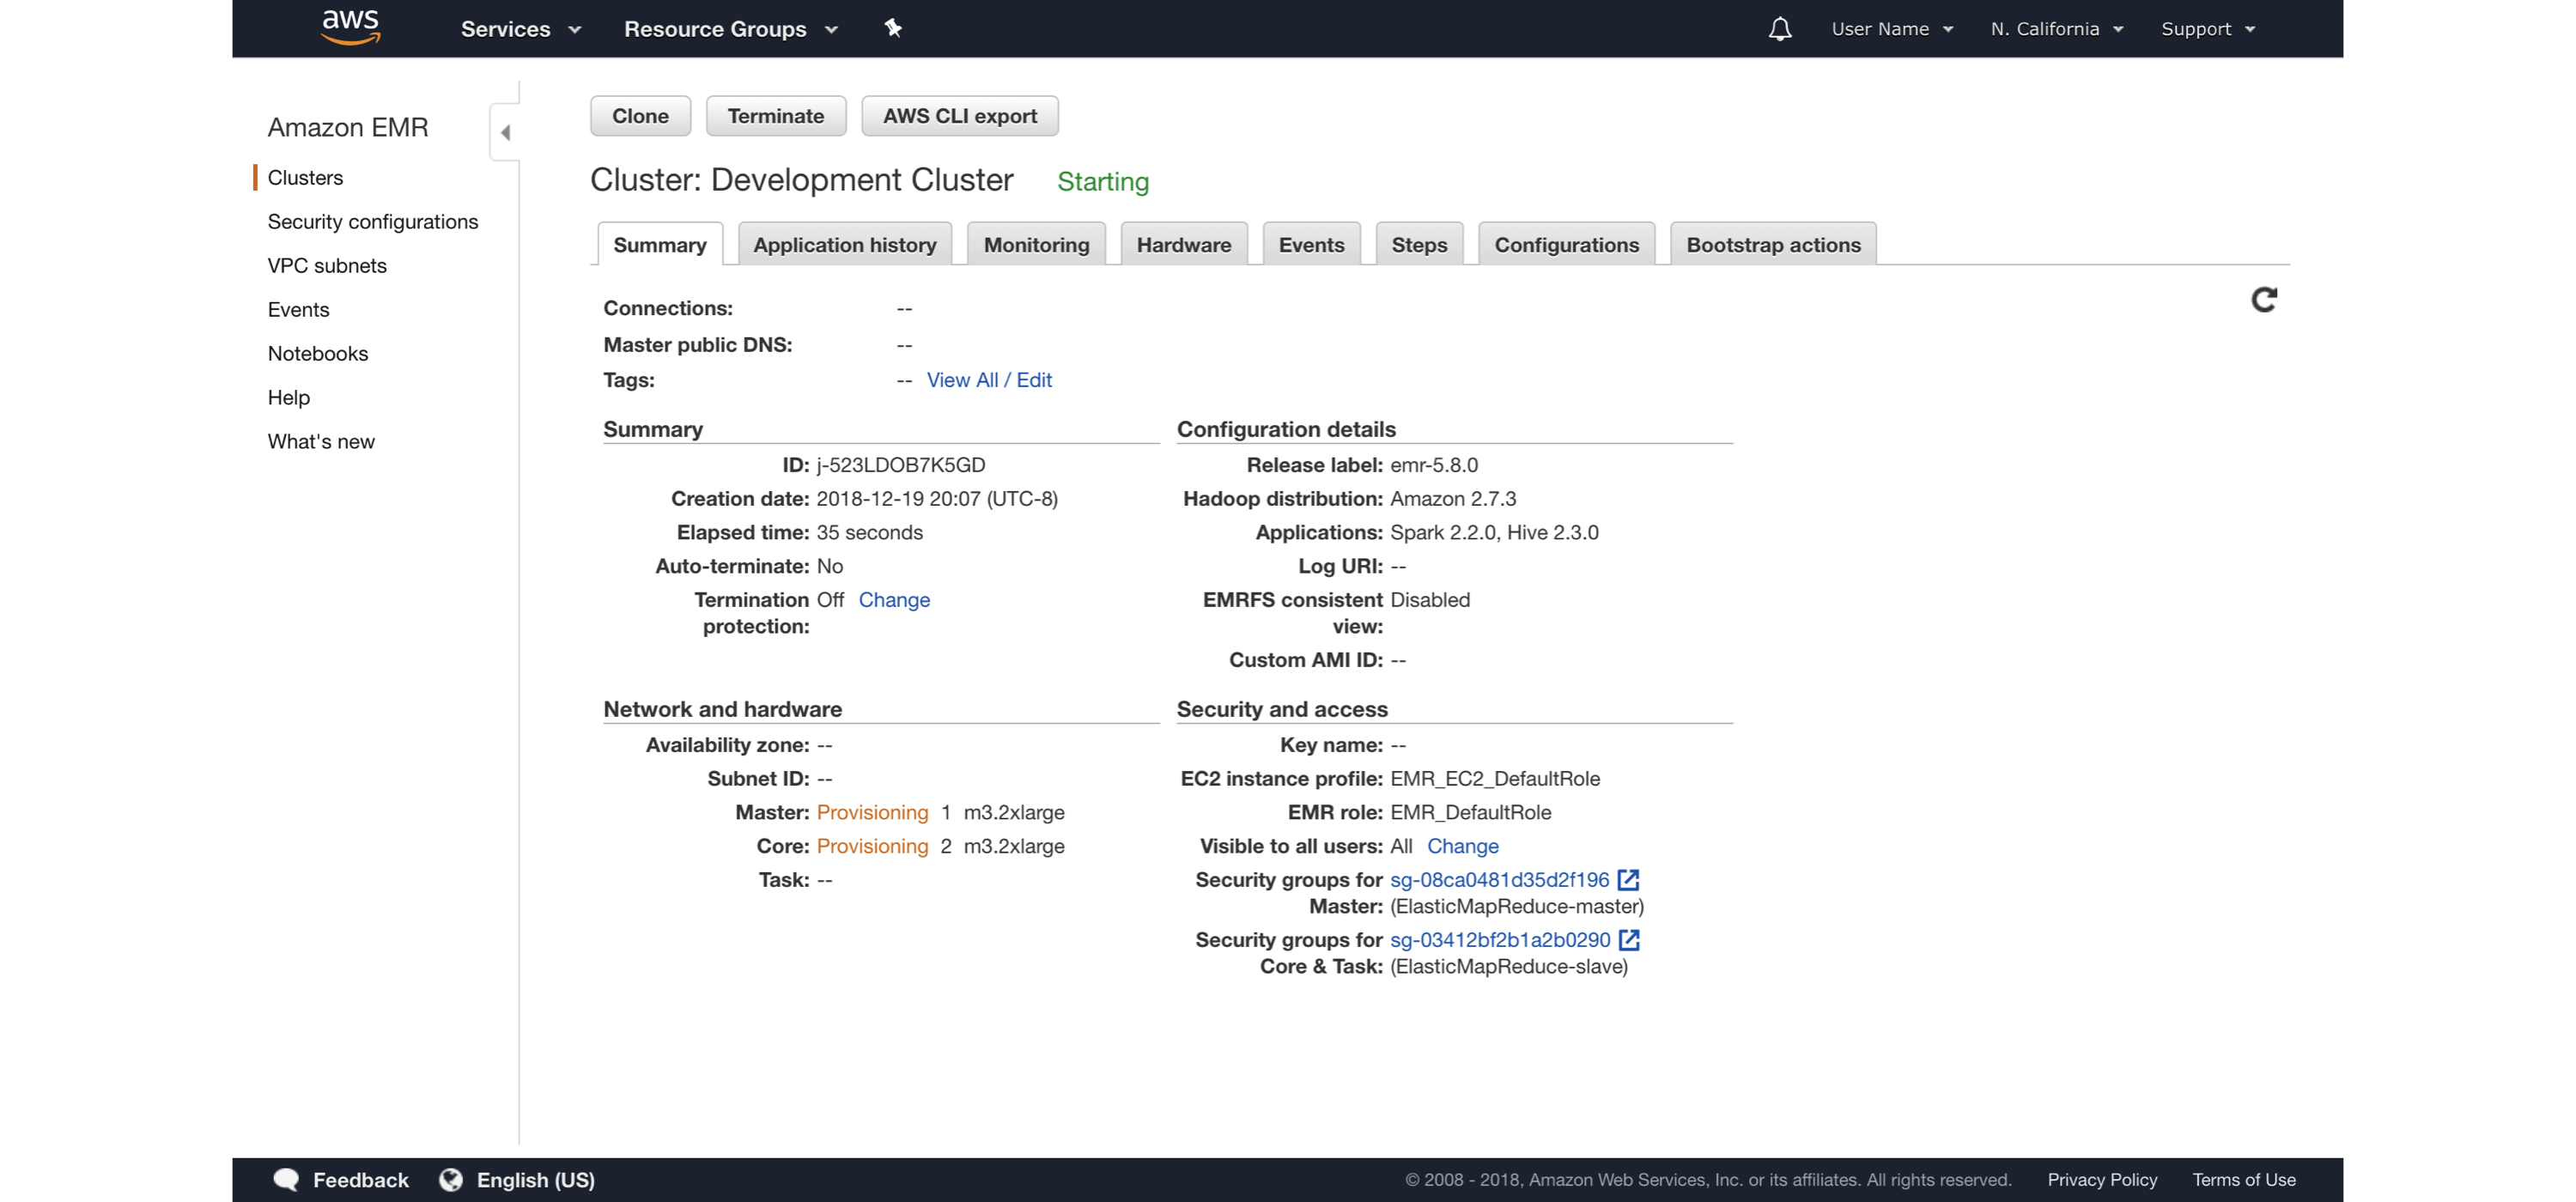Select Clusters in the sidebar
The width and height of the screenshot is (2576, 1202).
coord(305,178)
